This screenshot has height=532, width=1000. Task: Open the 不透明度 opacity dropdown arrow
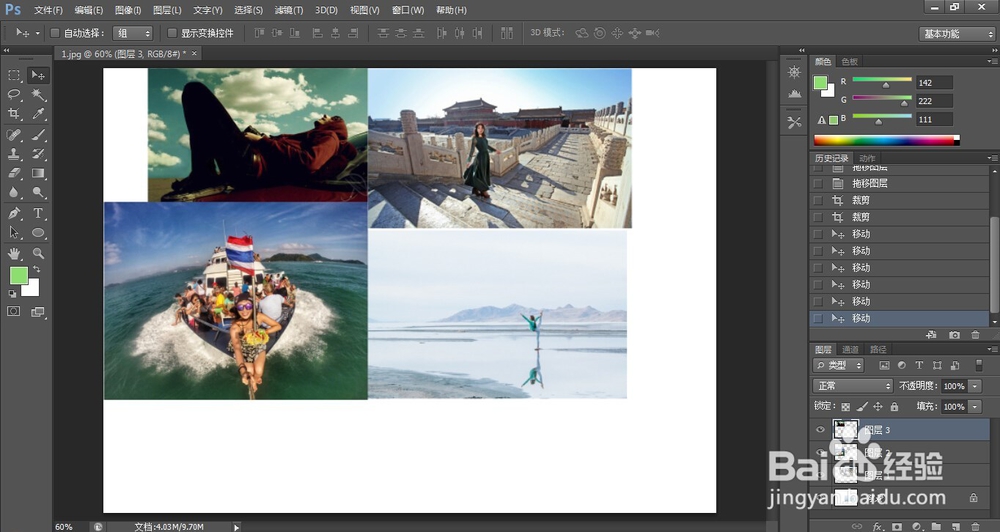975,386
